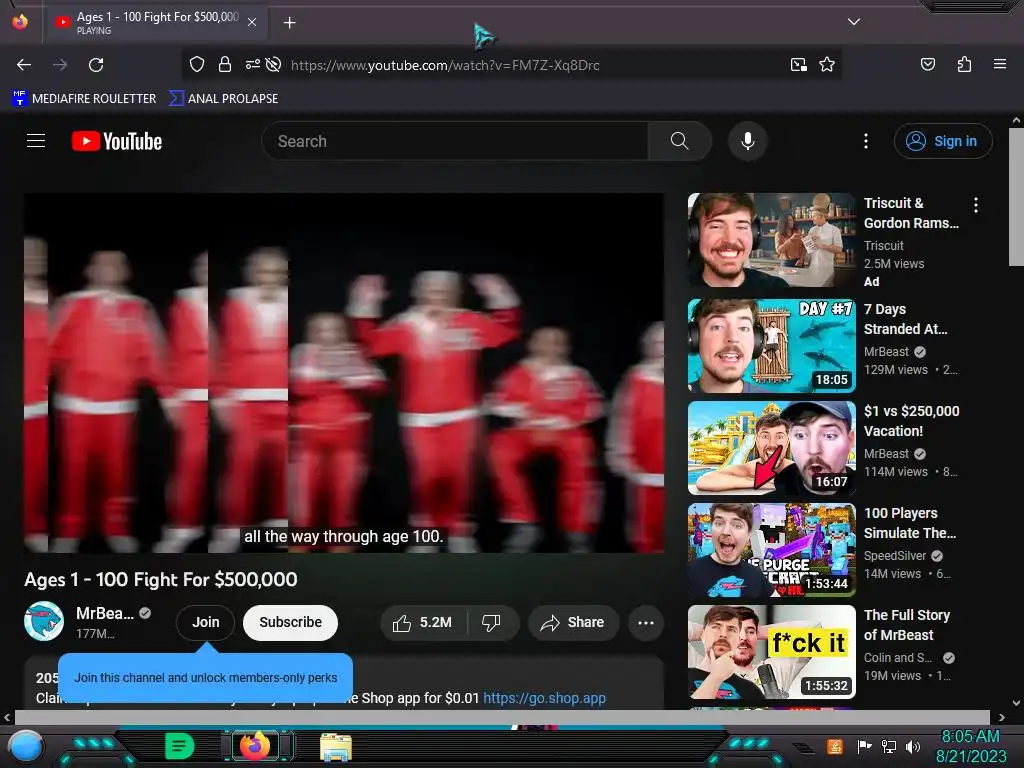Open picture-in-picture from address bar icon
The height and width of the screenshot is (768, 1024).
pyautogui.click(x=799, y=64)
